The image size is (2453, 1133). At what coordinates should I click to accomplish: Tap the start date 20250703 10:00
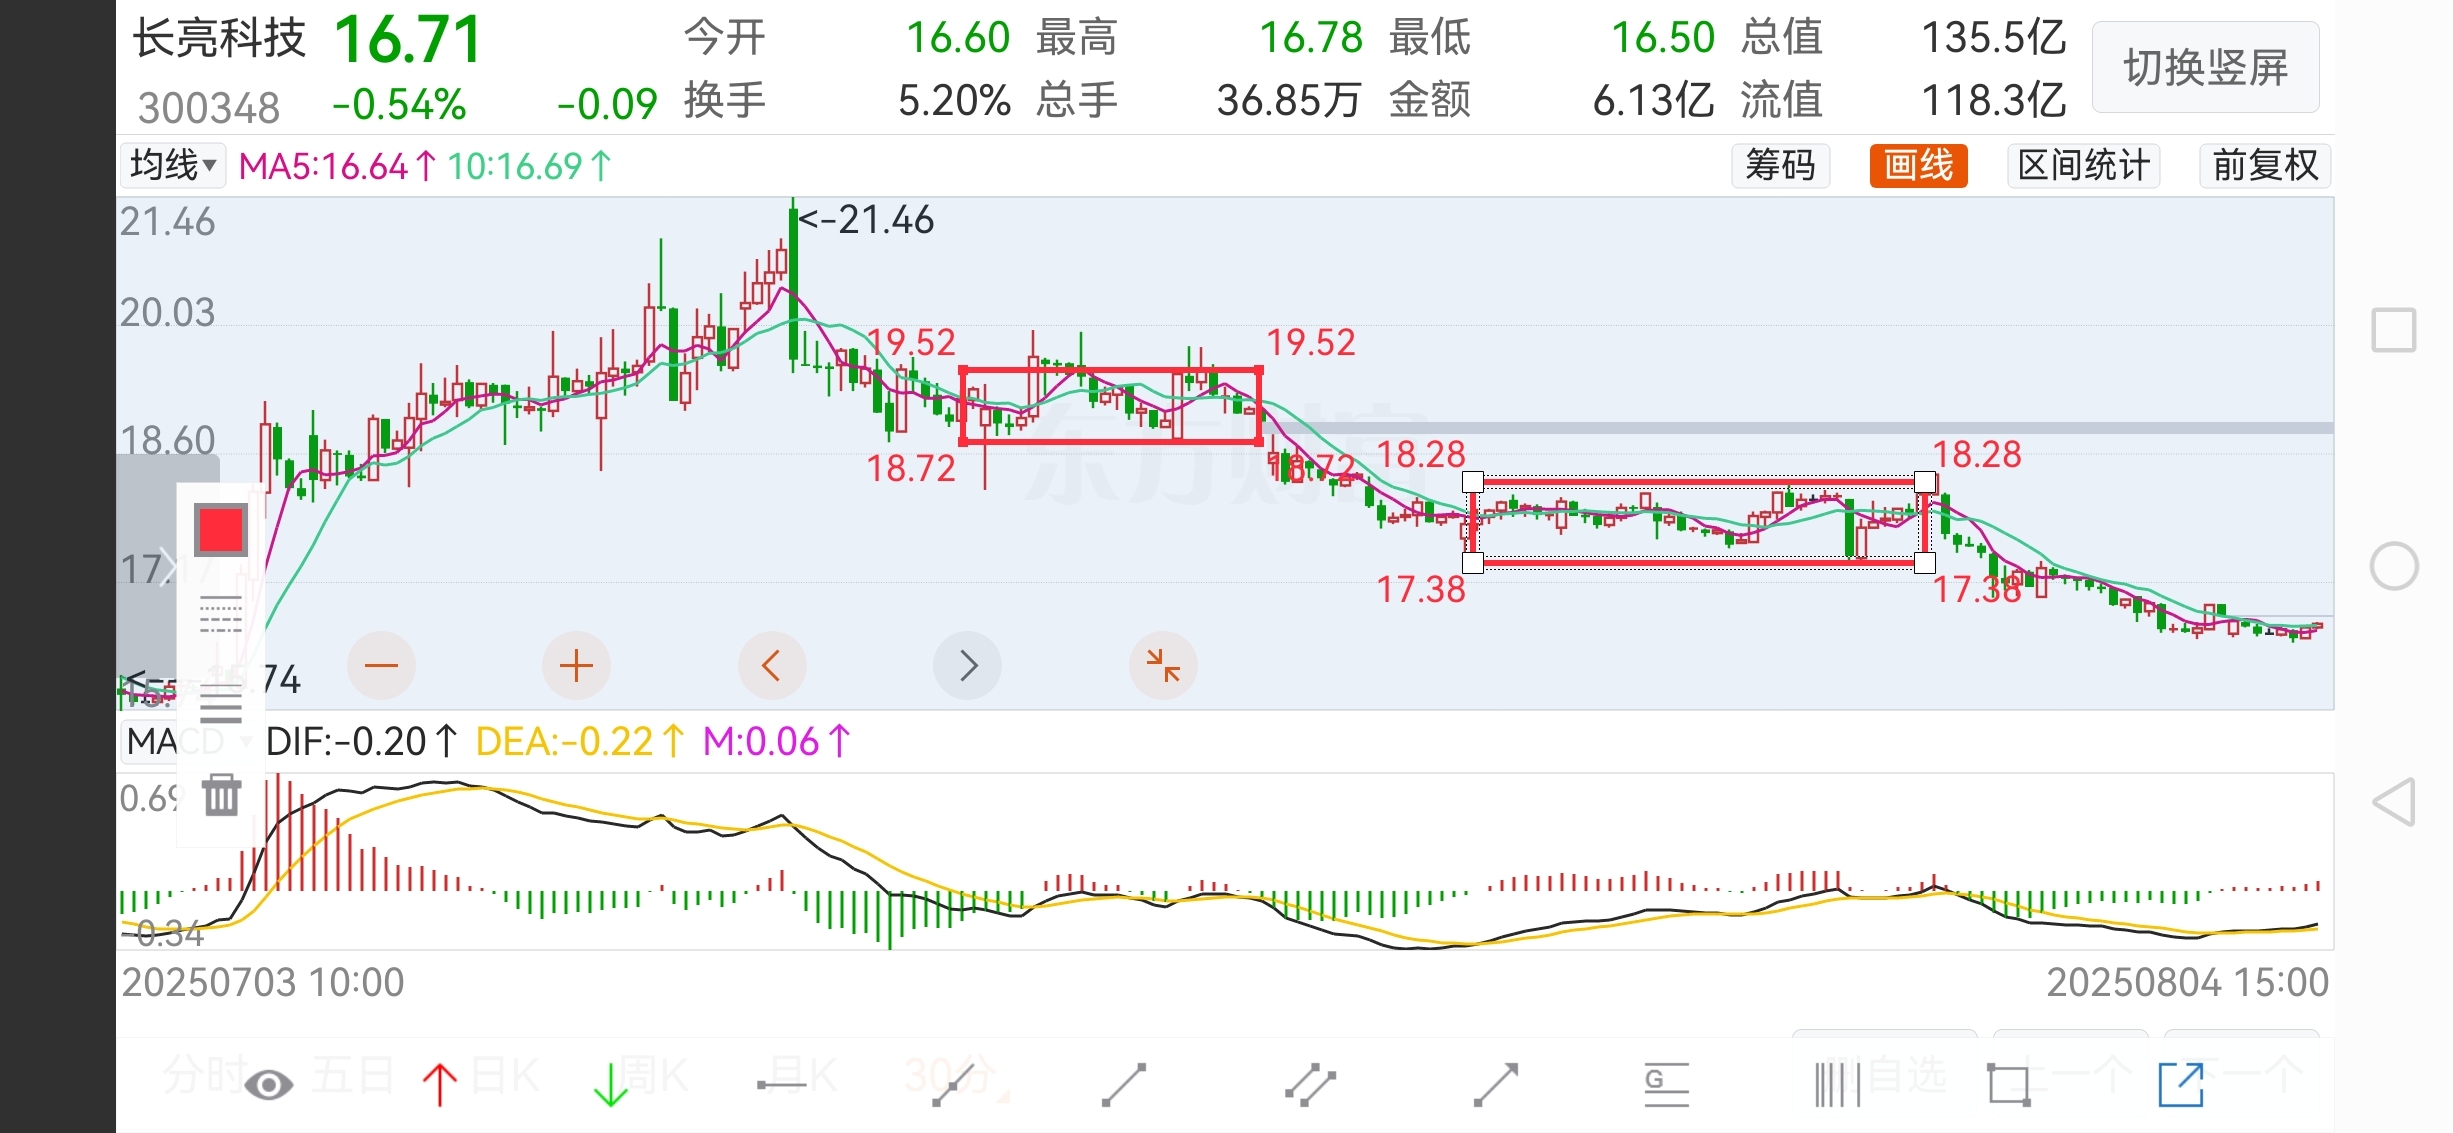263,982
